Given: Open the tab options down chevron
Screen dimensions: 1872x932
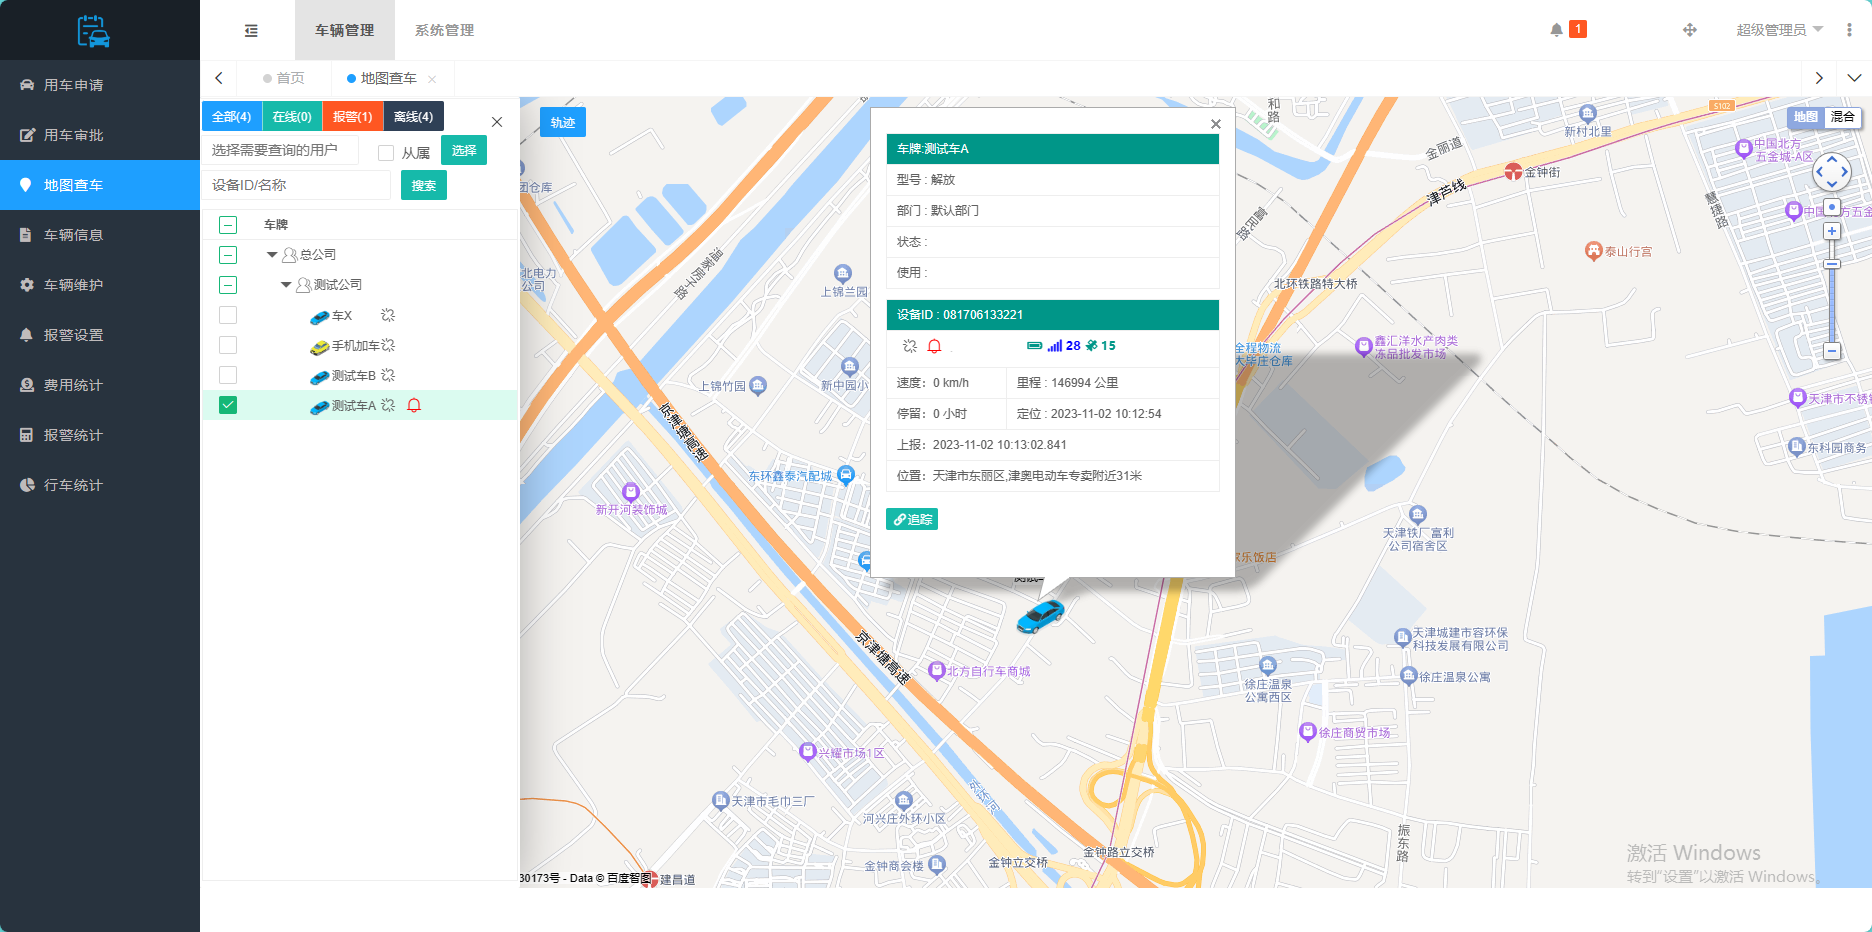Looking at the screenshot, I should click(1854, 78).
